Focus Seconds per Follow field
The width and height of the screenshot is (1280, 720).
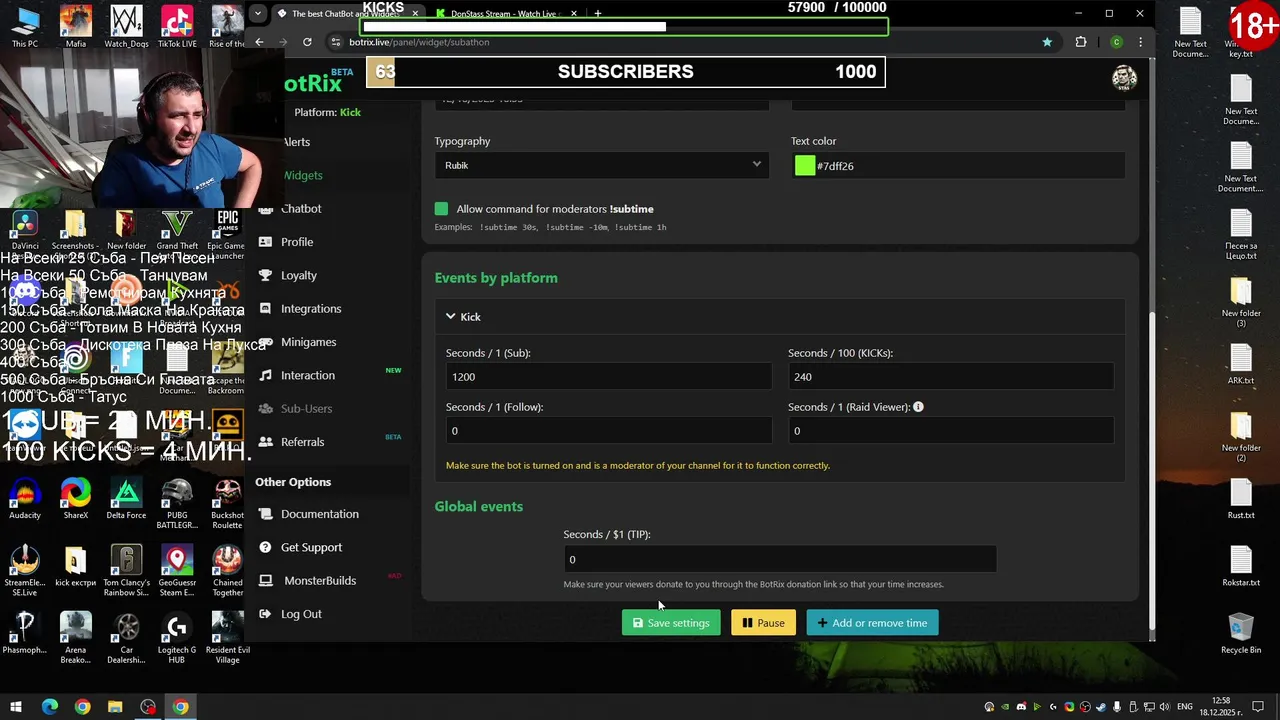pos(609,431)
